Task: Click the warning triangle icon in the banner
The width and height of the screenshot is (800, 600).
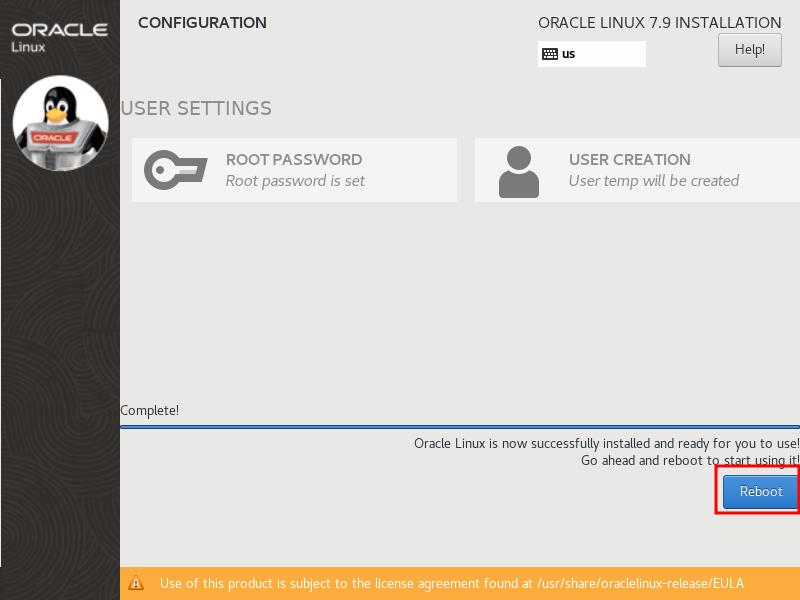Action: [136, 583]
